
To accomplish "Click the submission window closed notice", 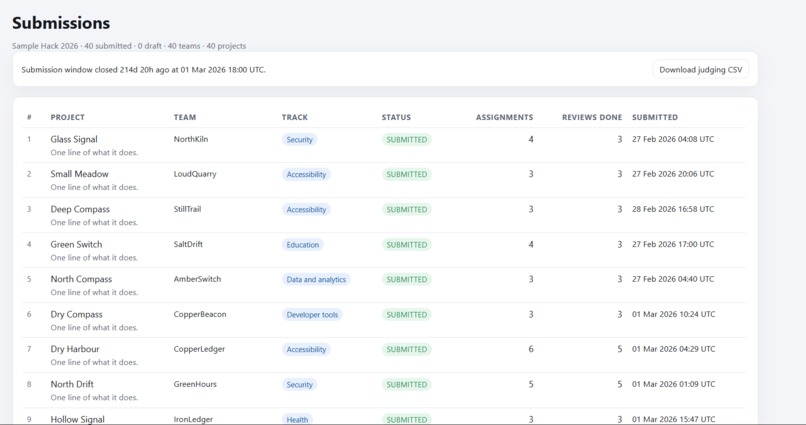I will pos(143,69).
